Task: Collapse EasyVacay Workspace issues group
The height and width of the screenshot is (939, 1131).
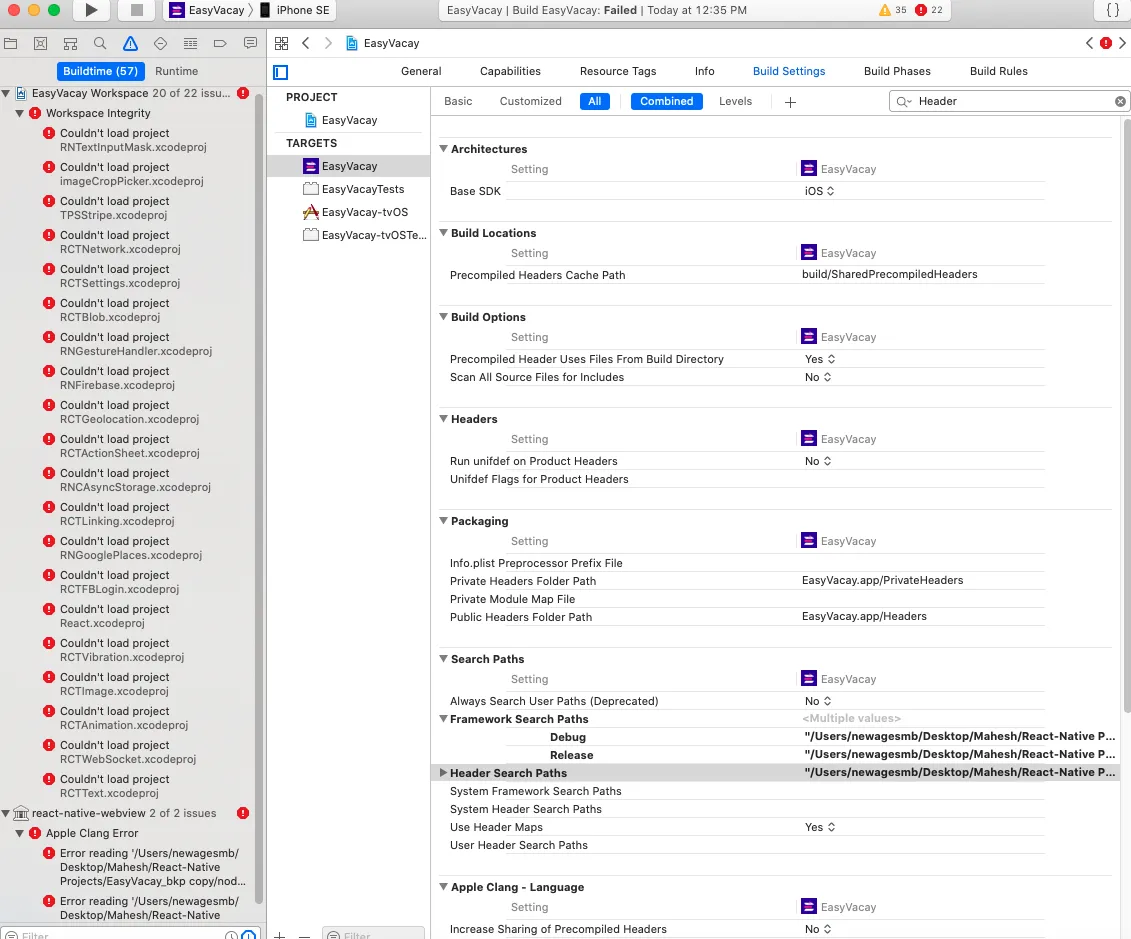Action: click(x=6, y=93)
